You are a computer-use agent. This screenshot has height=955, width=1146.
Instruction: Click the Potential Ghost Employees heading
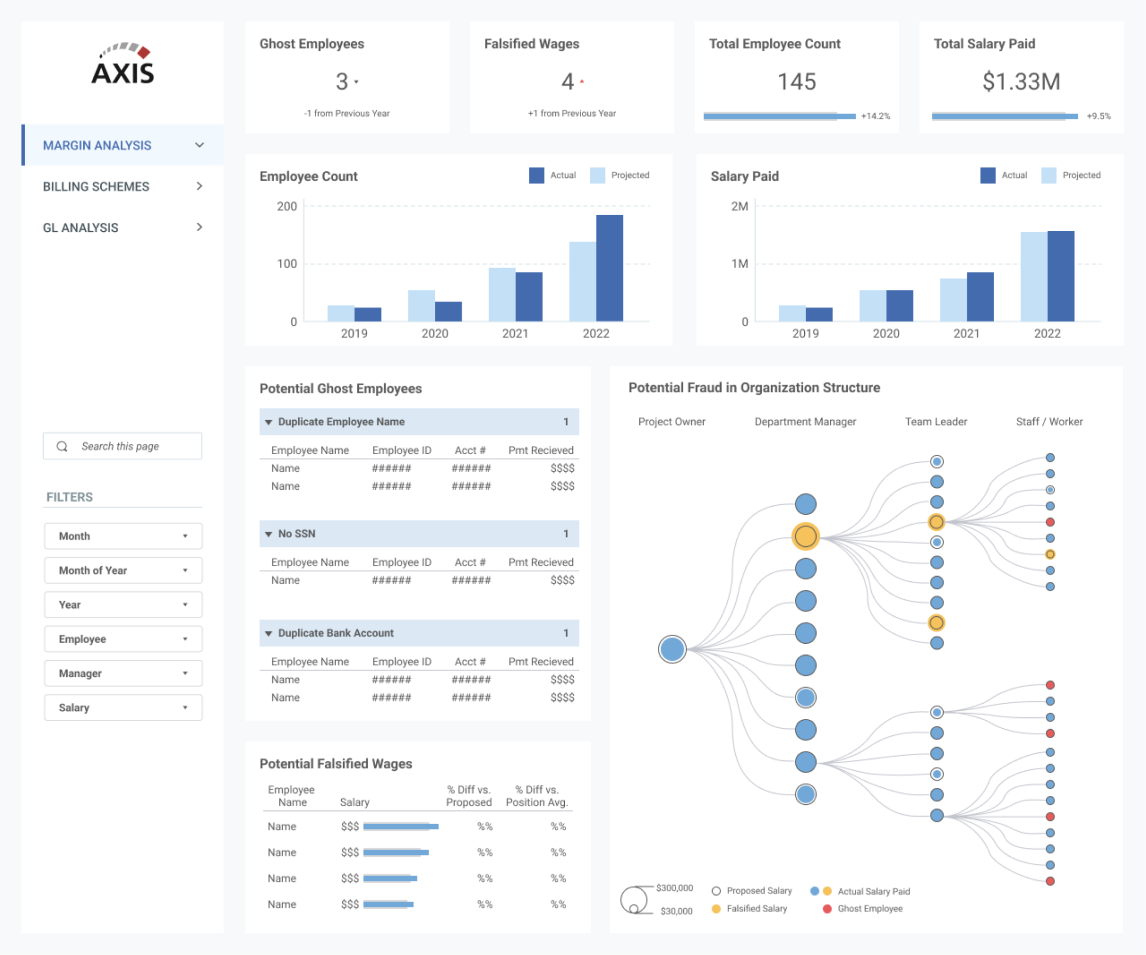pos(341,389)
